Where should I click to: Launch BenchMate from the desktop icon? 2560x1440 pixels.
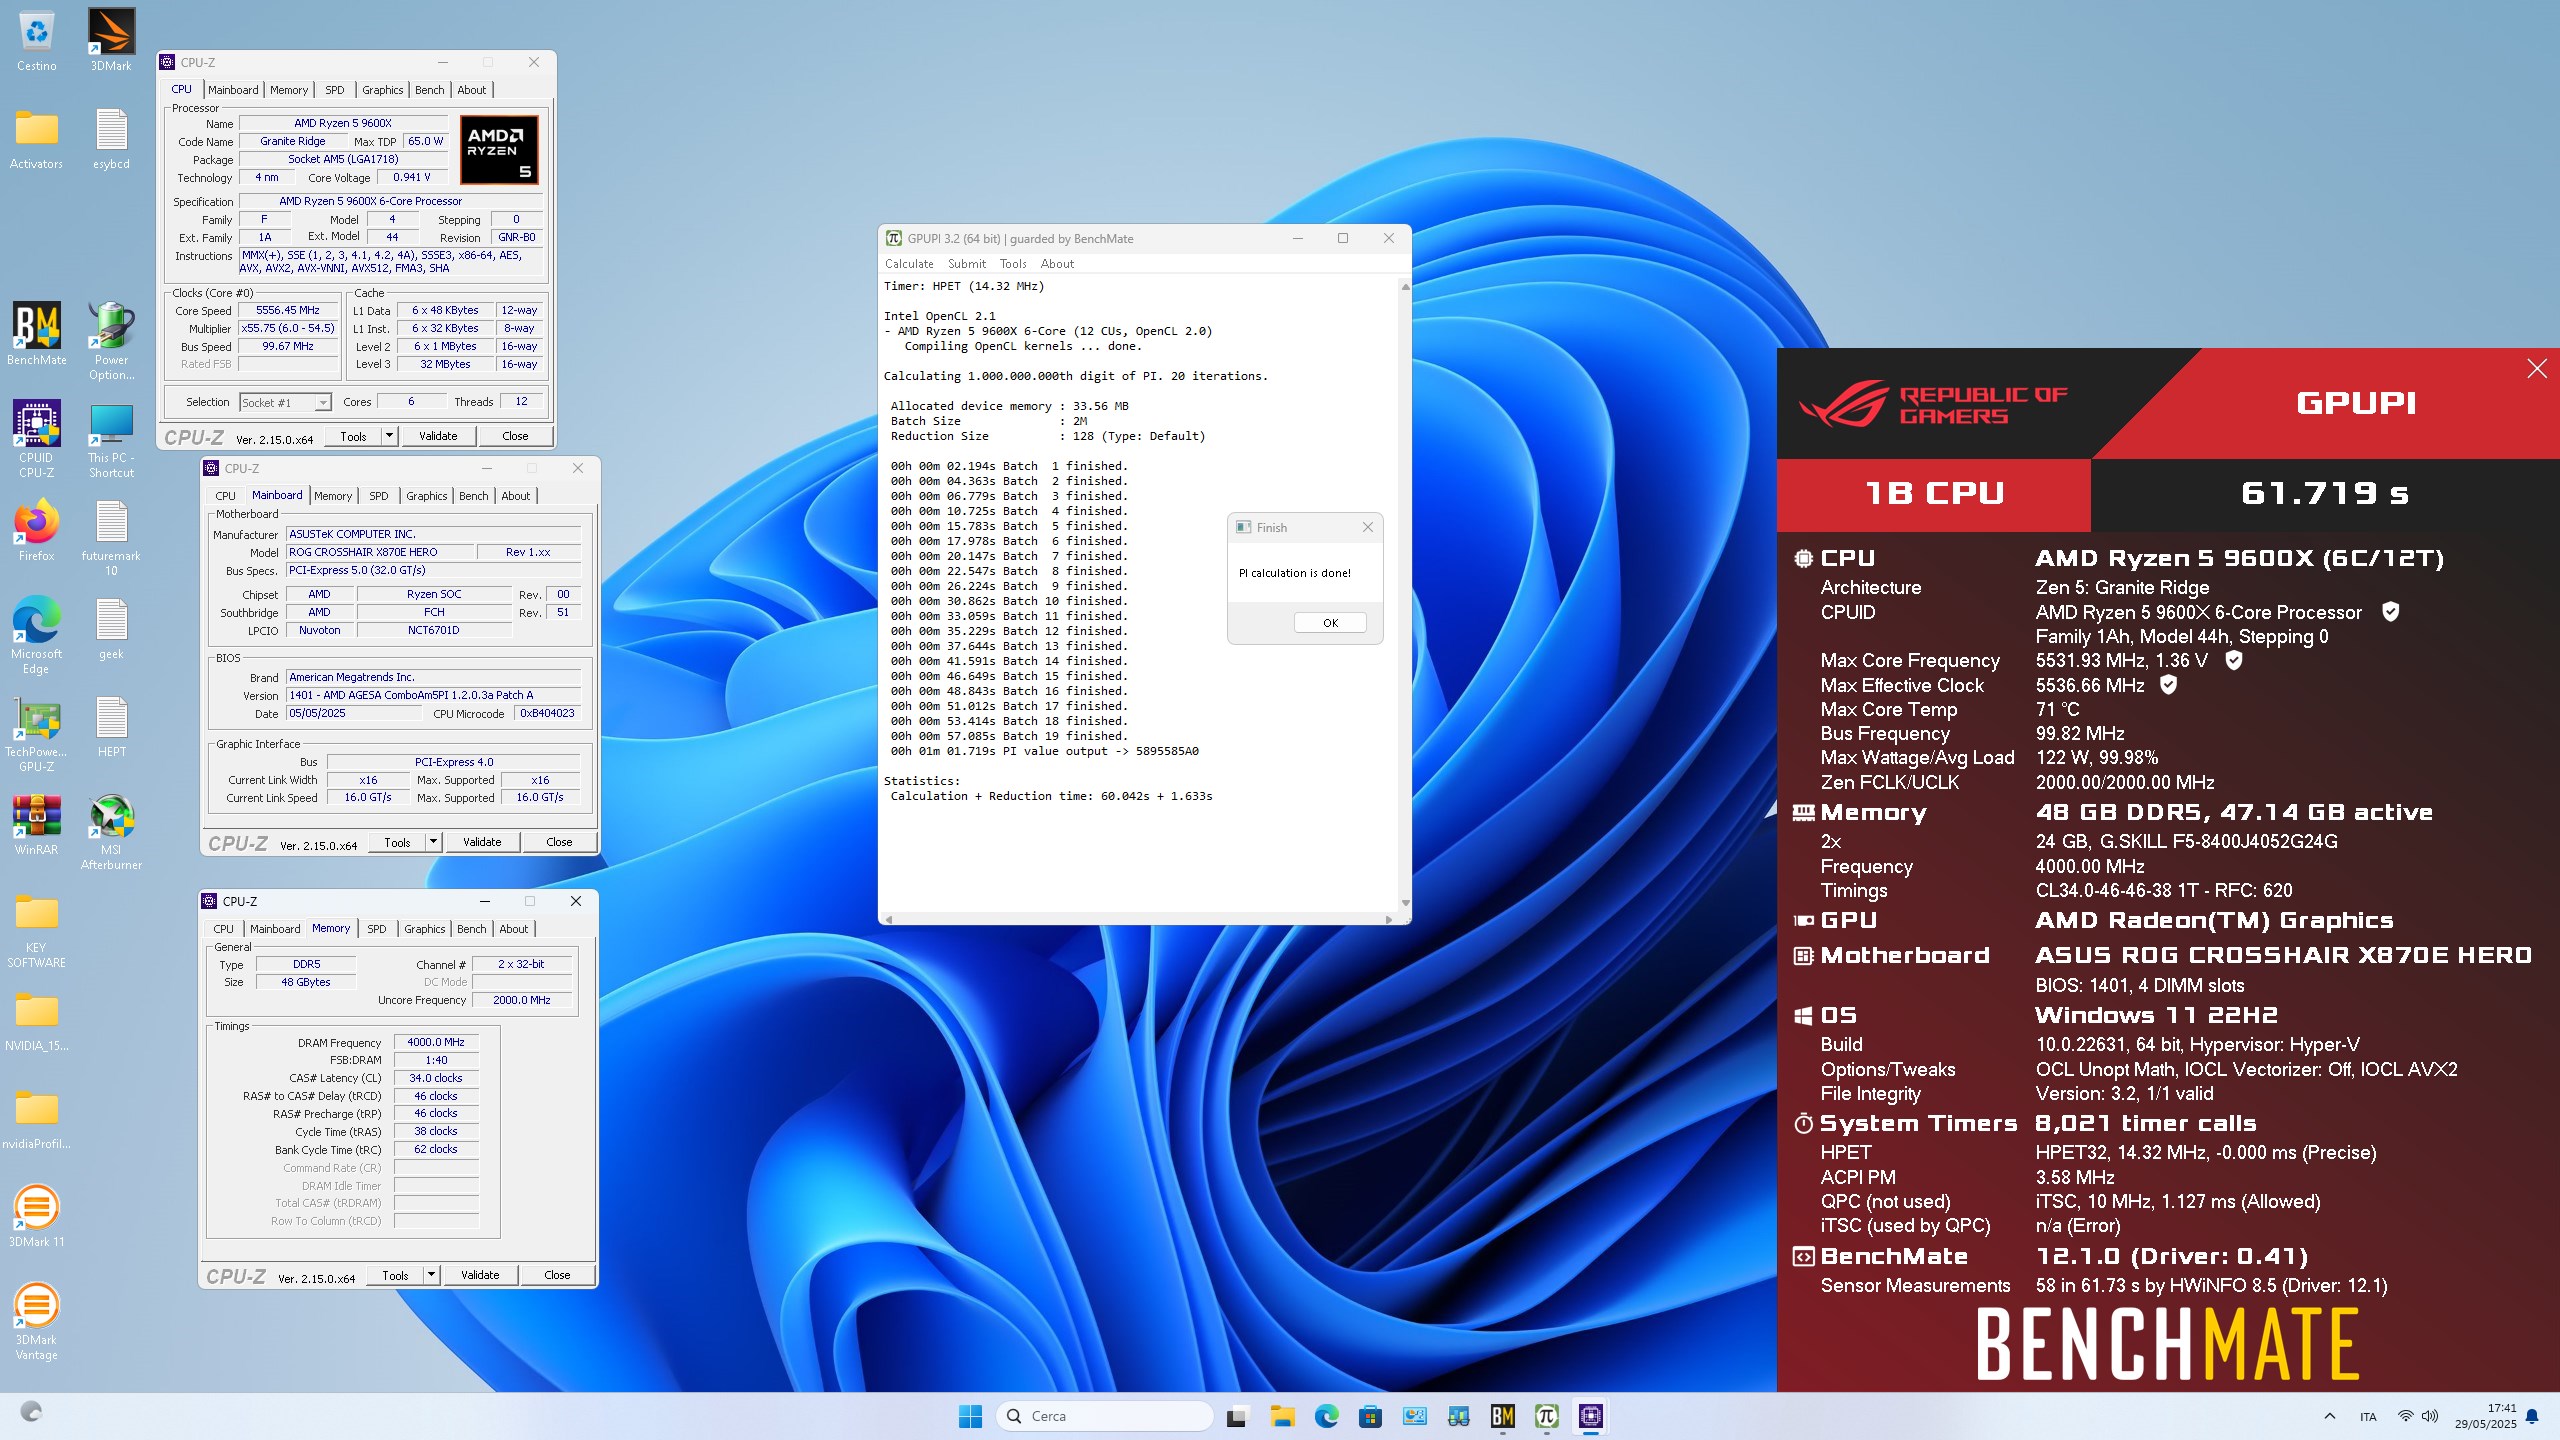pos(36,334)
